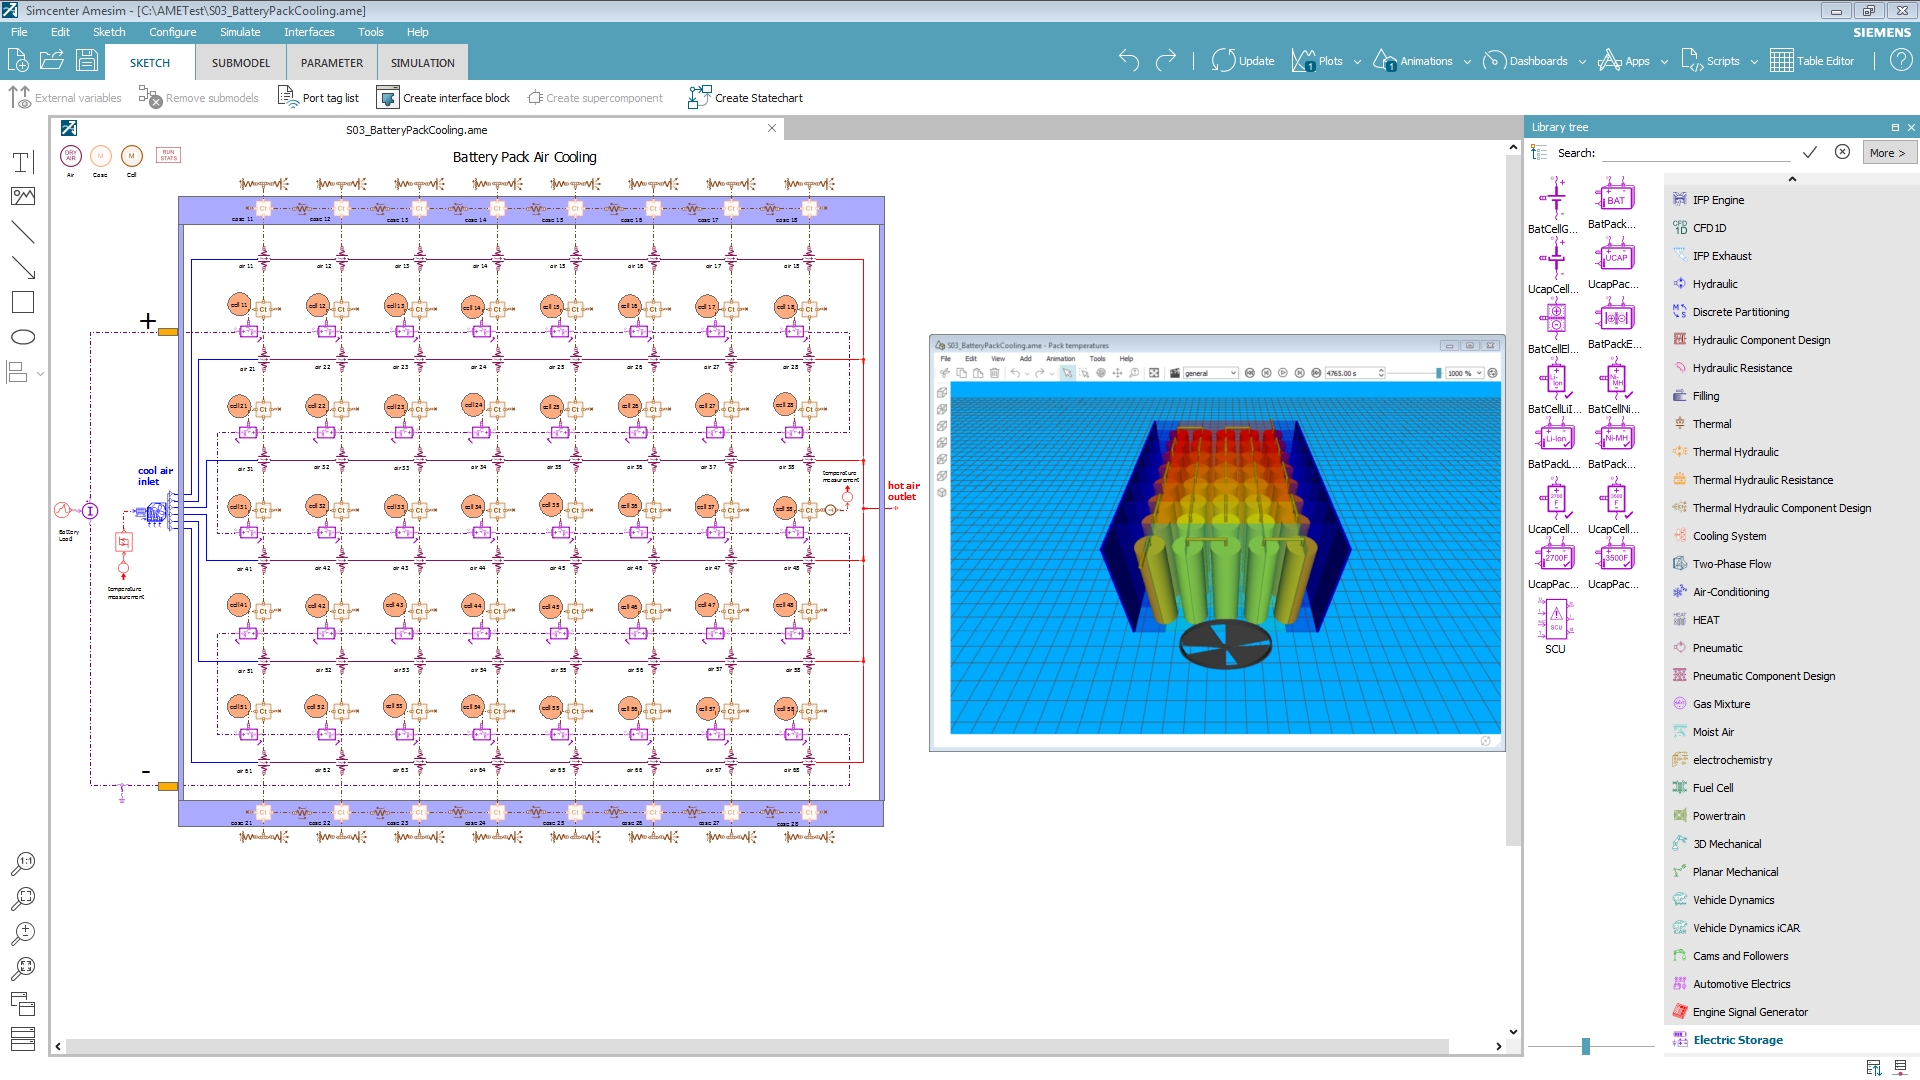Click the Update sketch icon

coord(1223,60)
